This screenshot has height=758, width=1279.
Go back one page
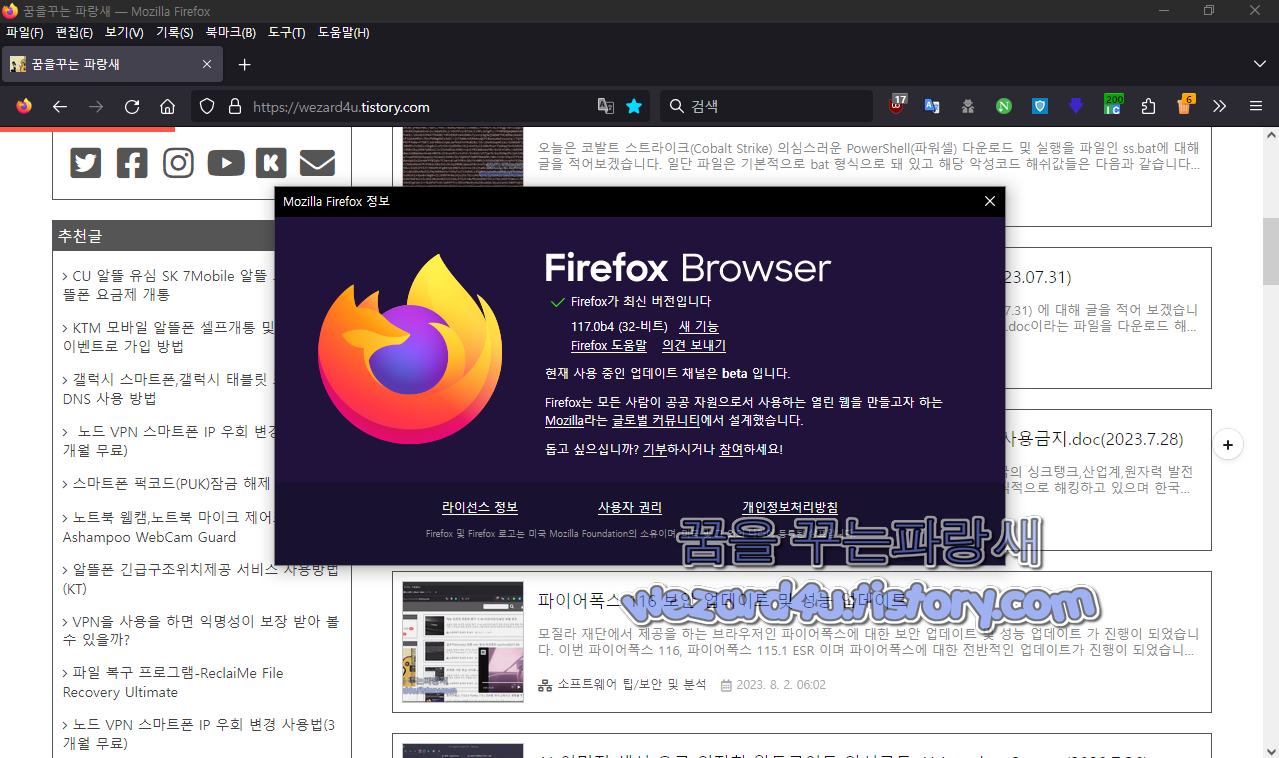(x=60, y=106)
